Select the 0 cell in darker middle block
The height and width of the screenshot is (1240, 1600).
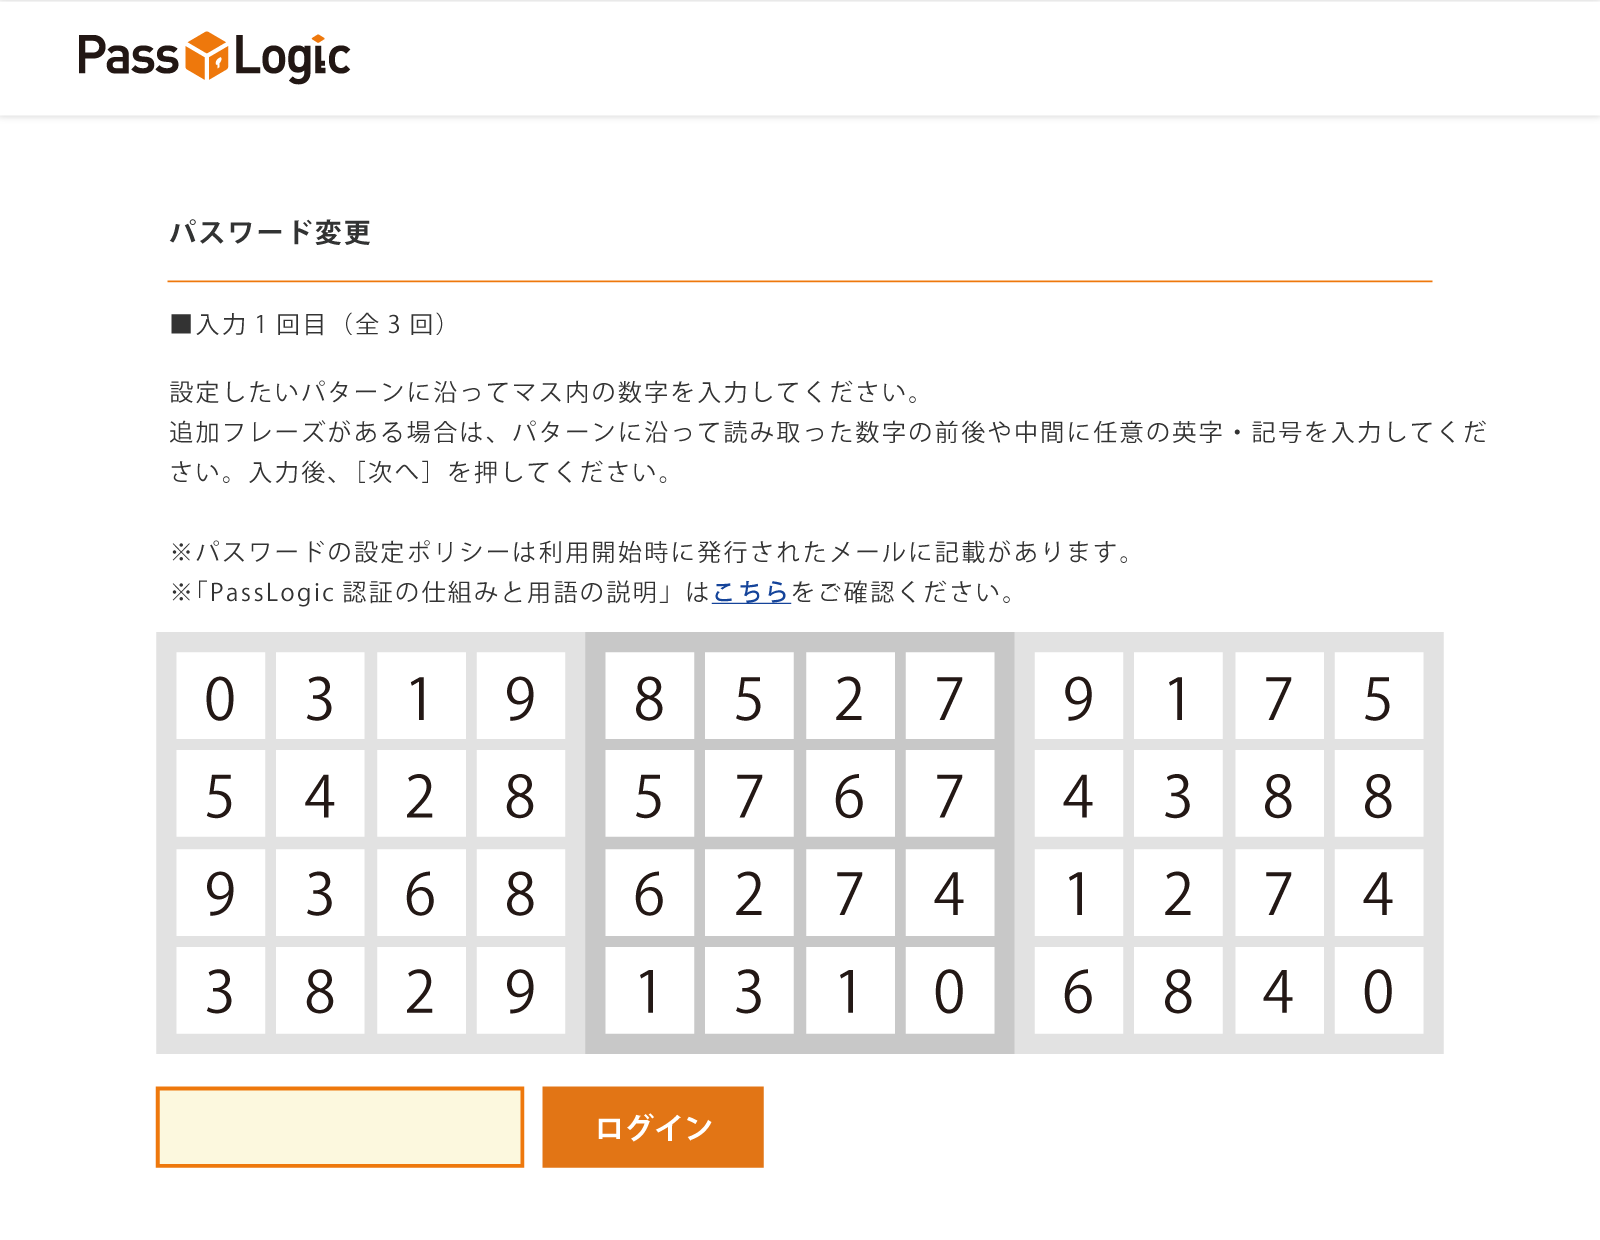(x=949, y=991)
